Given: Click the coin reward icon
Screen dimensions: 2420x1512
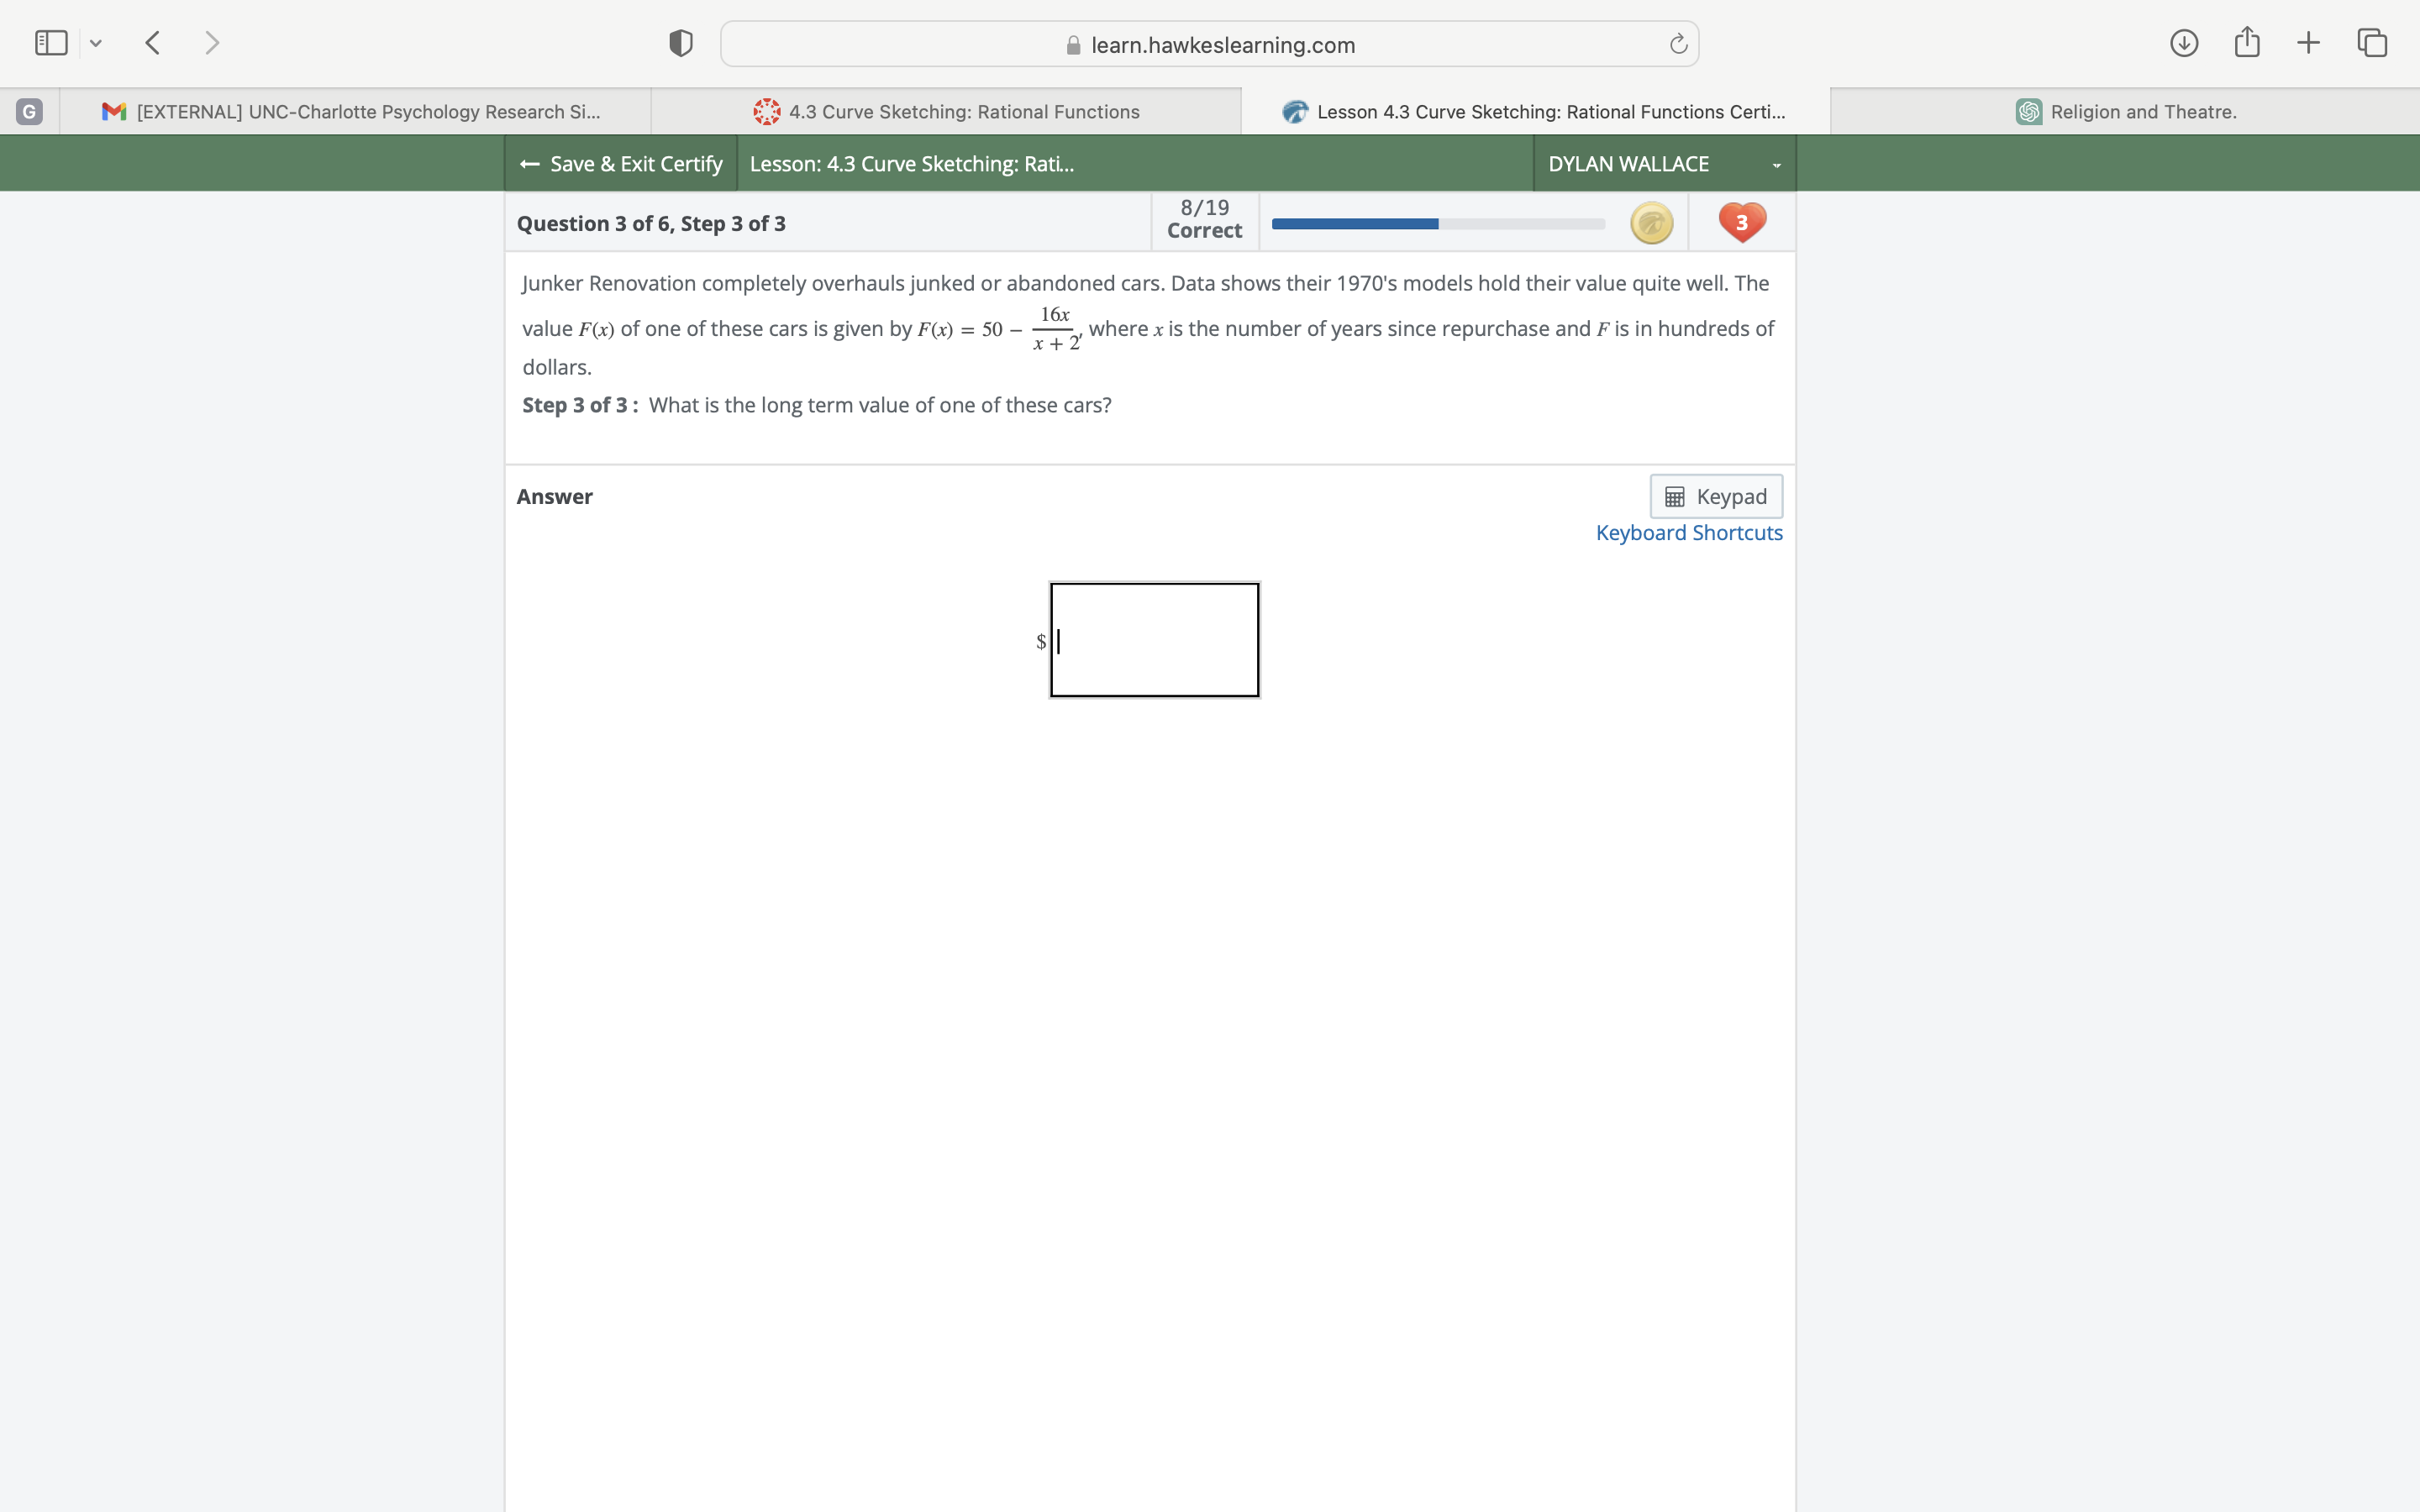Looking at the screenshot, I should (1650, 222).
